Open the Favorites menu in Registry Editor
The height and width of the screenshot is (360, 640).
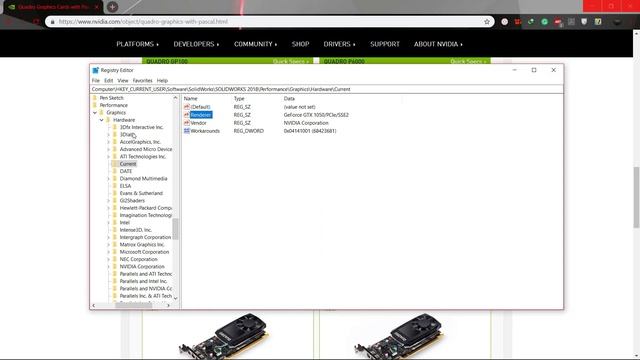142,80
